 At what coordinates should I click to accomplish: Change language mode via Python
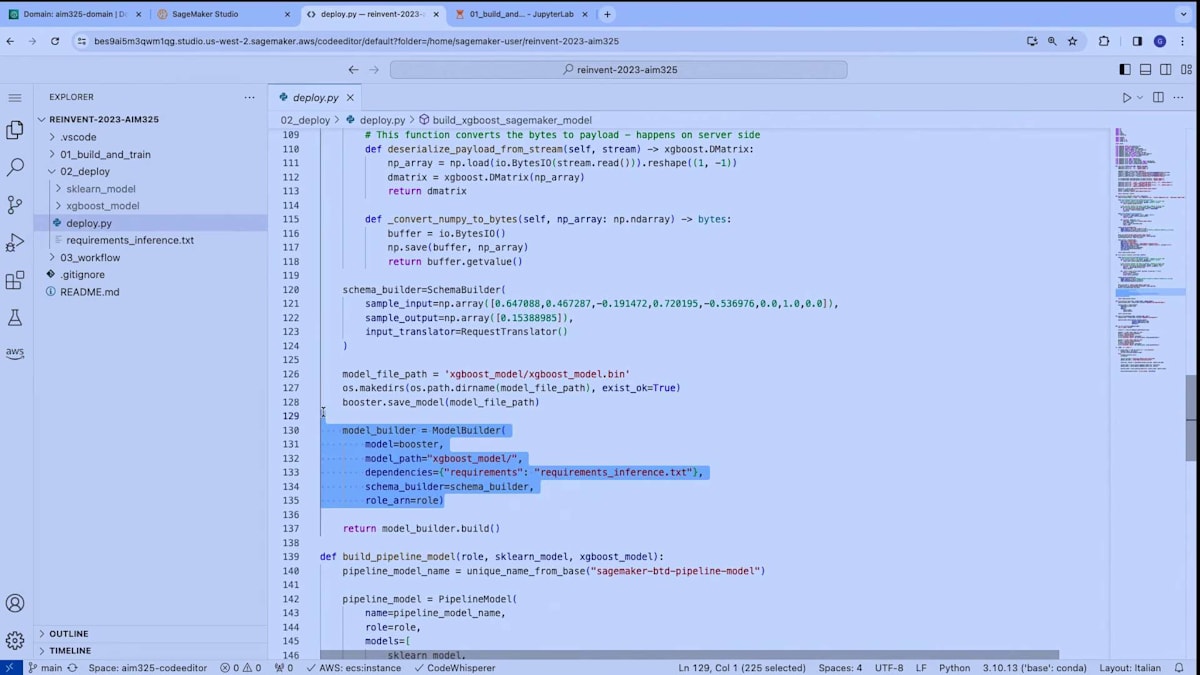click(x=954, y=667)
